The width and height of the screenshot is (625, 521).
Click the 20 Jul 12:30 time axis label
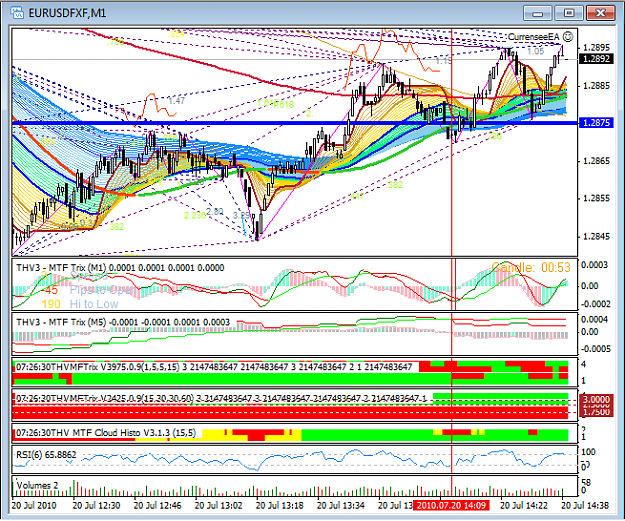point(96,505)
